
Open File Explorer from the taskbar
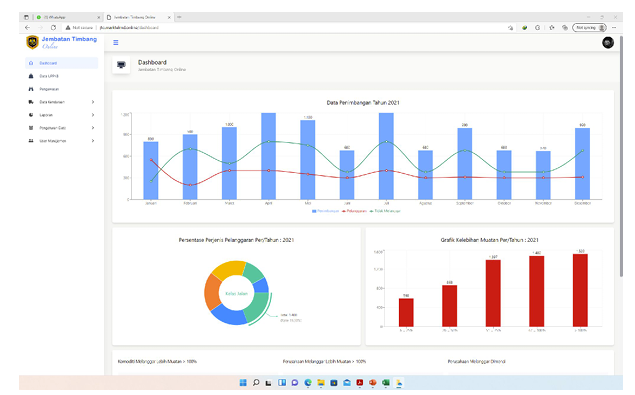(x=321, y=382)
